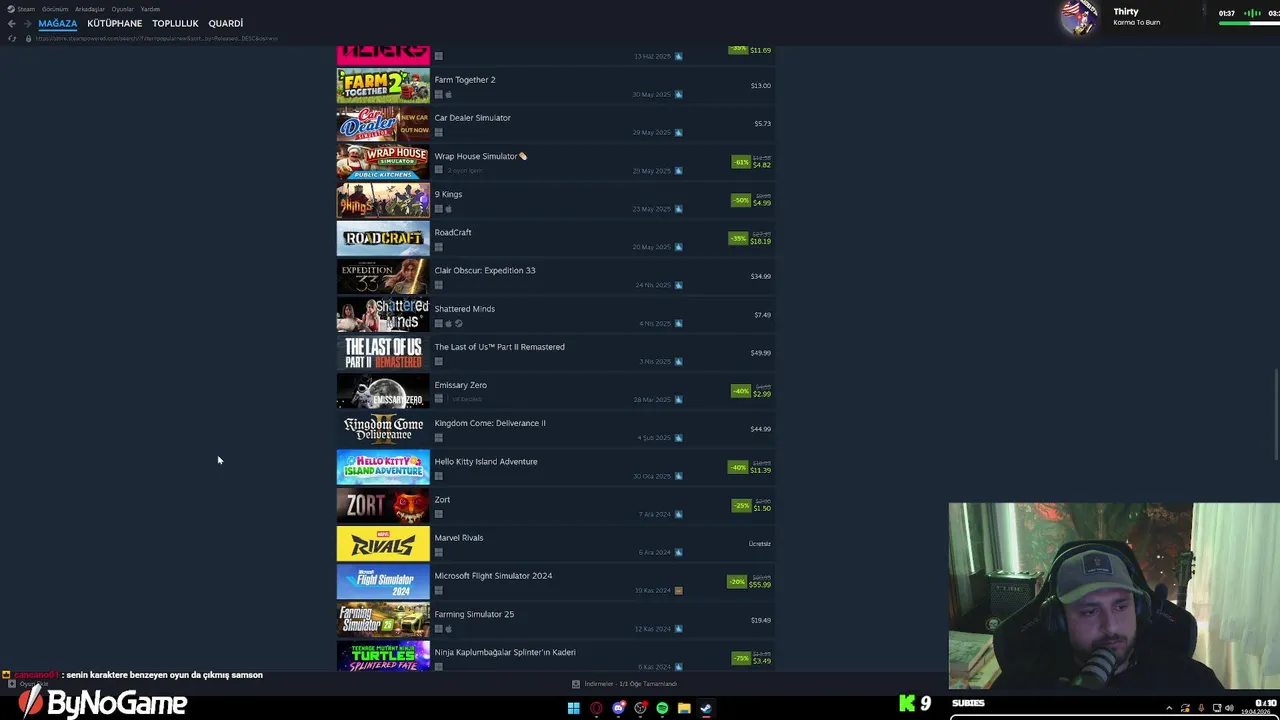Viewport: 1280px width, 720px height.
Task: Open The Last of Us Part II Remastered
Action: pyautogui.click(x=556, y=353)
